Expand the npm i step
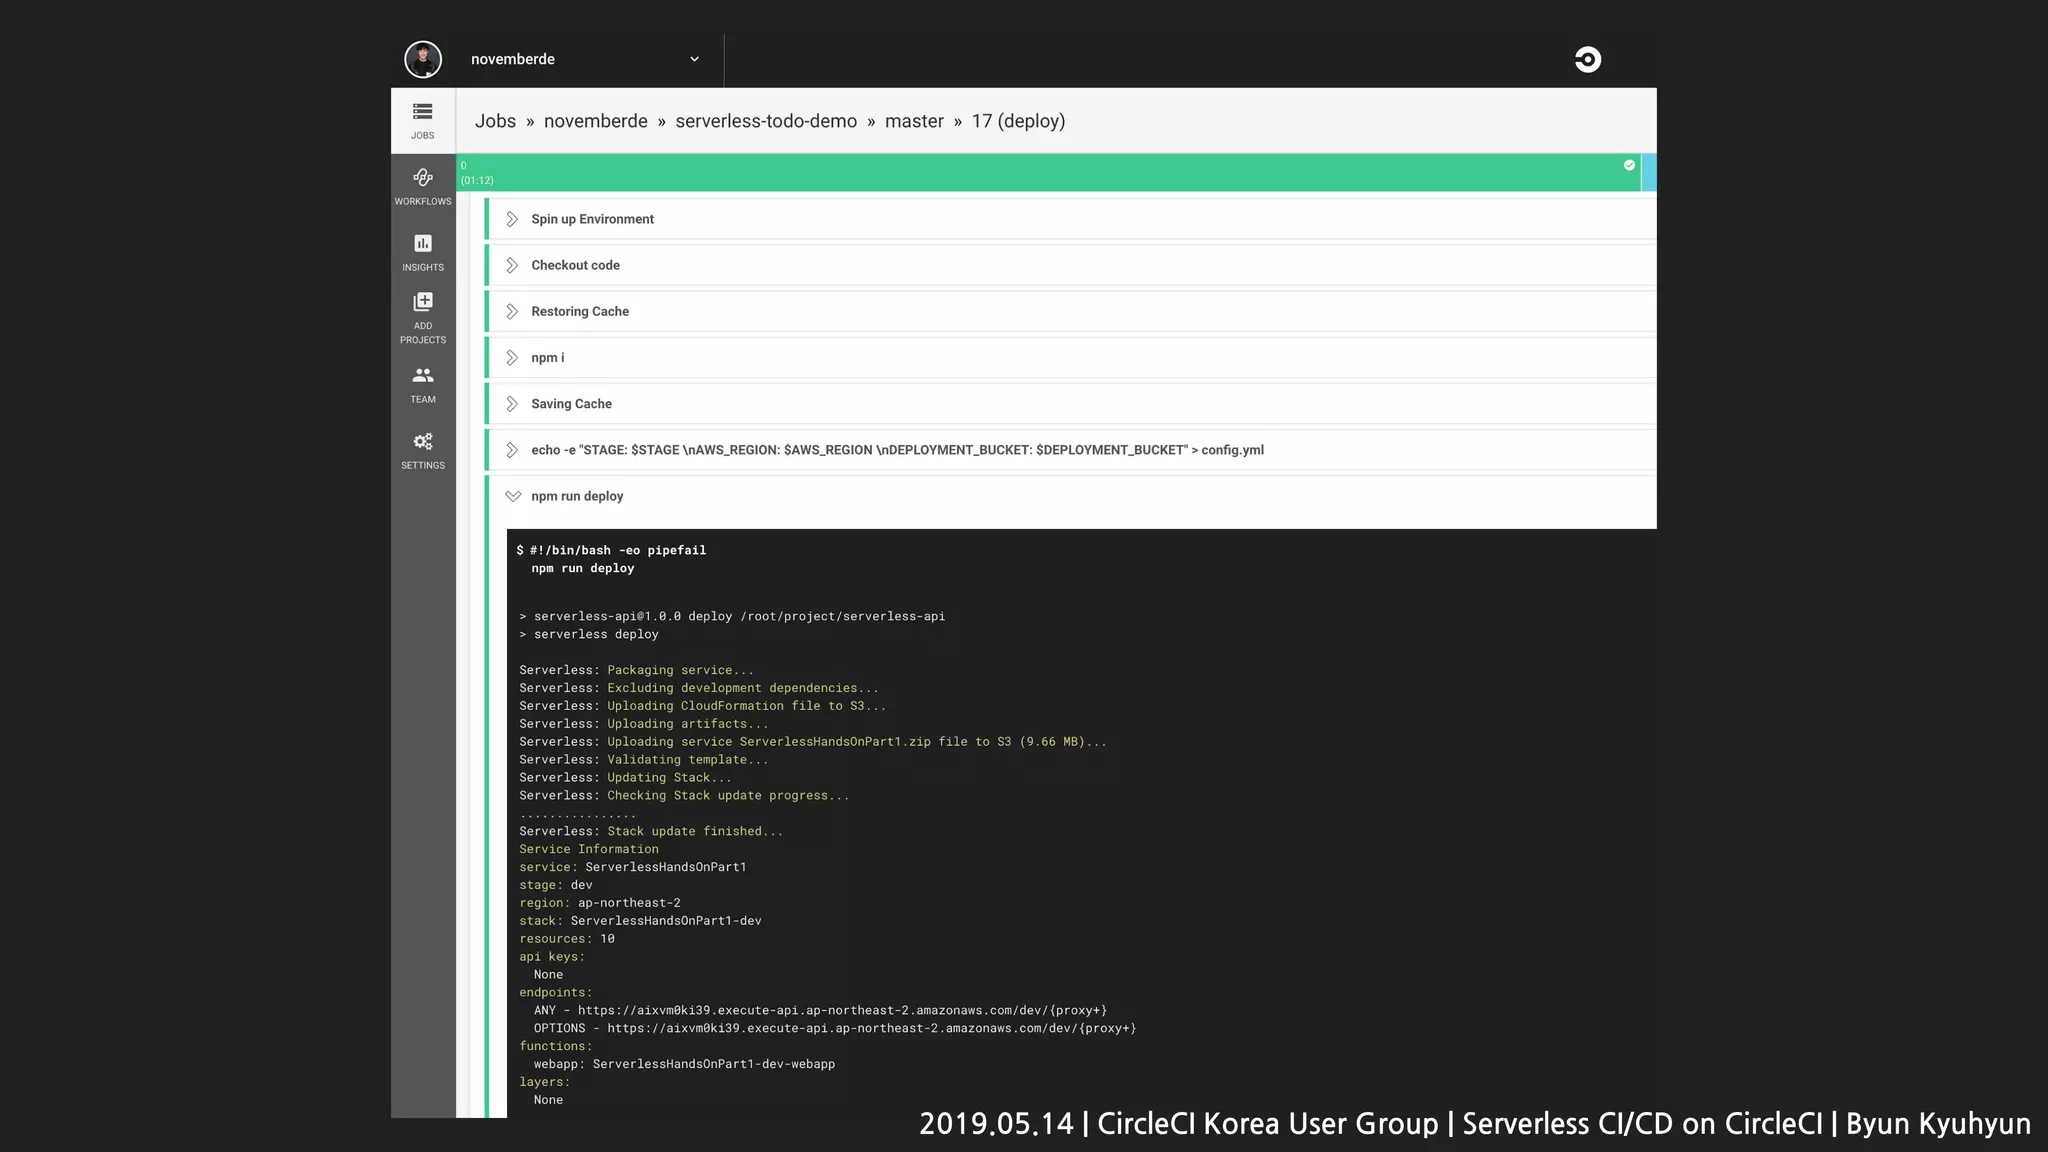2048x1152 pixels. [x=512, y=357]
